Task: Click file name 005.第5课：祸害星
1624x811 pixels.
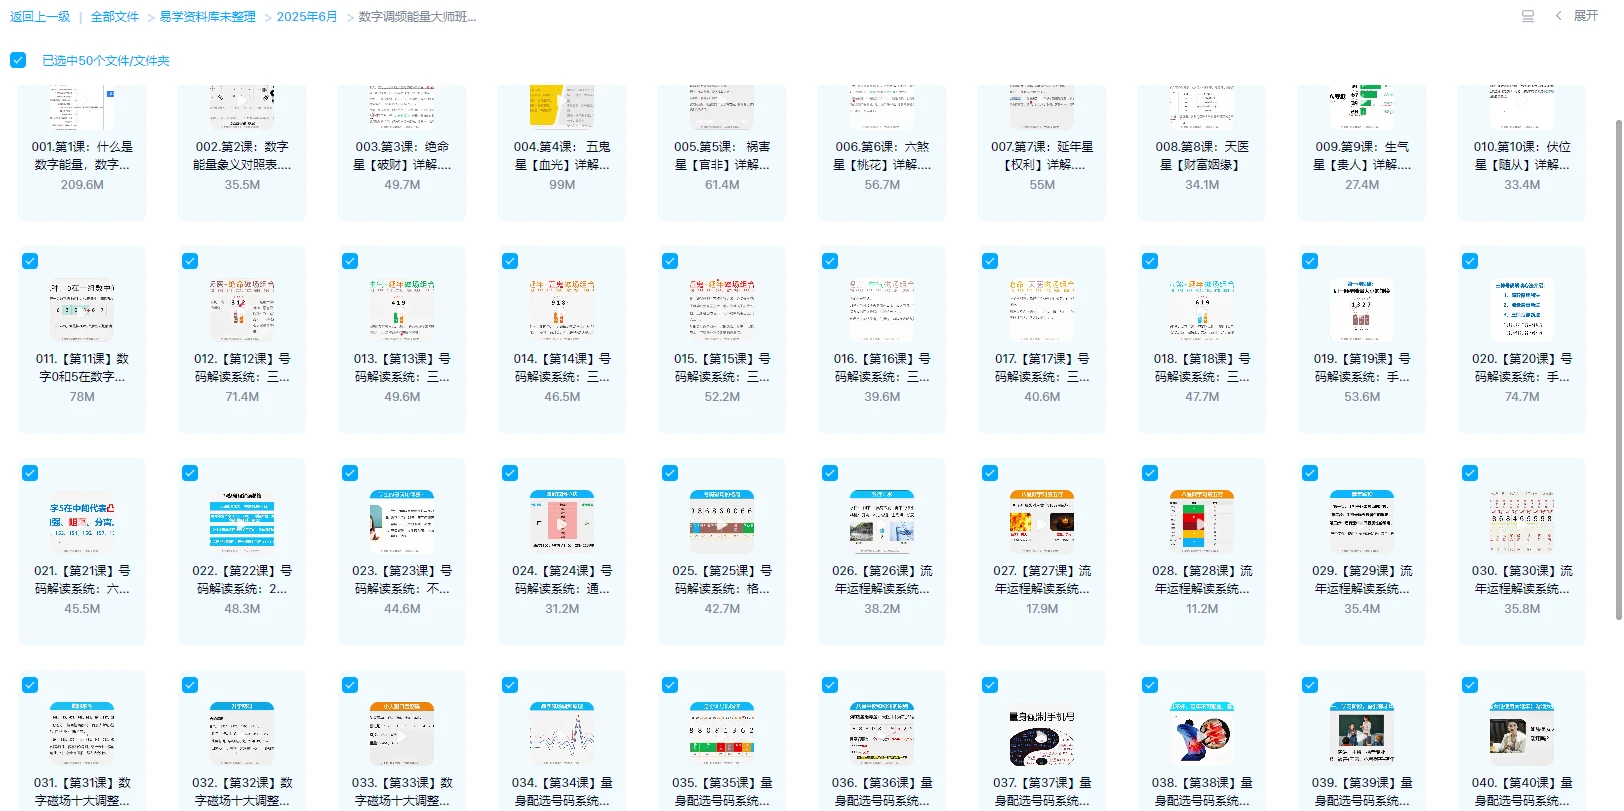Action: click(x=722, y=155)
